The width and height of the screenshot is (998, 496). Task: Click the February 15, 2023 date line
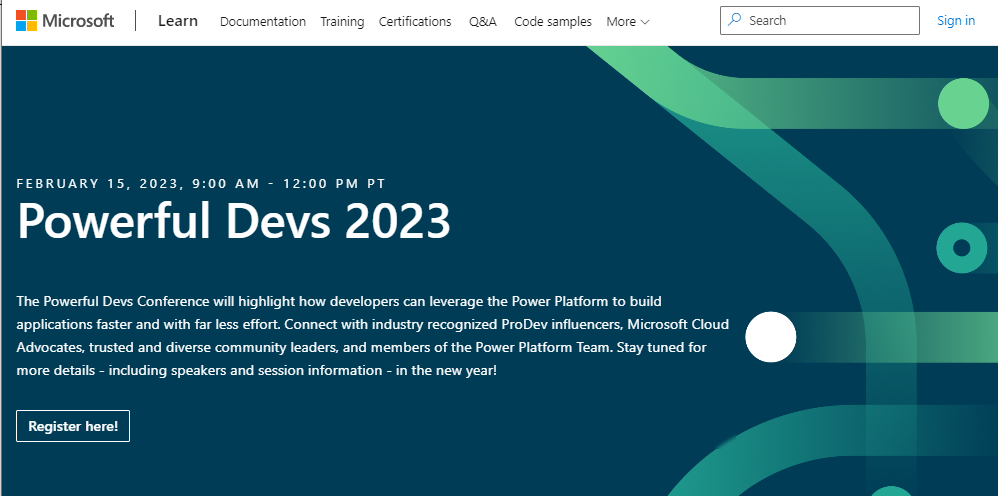click(201, 183)
